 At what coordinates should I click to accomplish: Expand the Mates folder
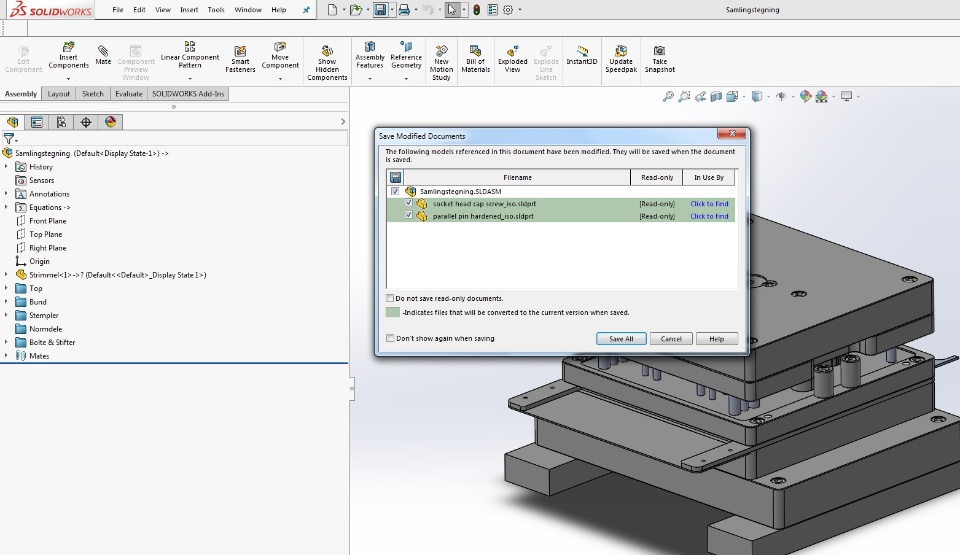(x=7, y=355)
